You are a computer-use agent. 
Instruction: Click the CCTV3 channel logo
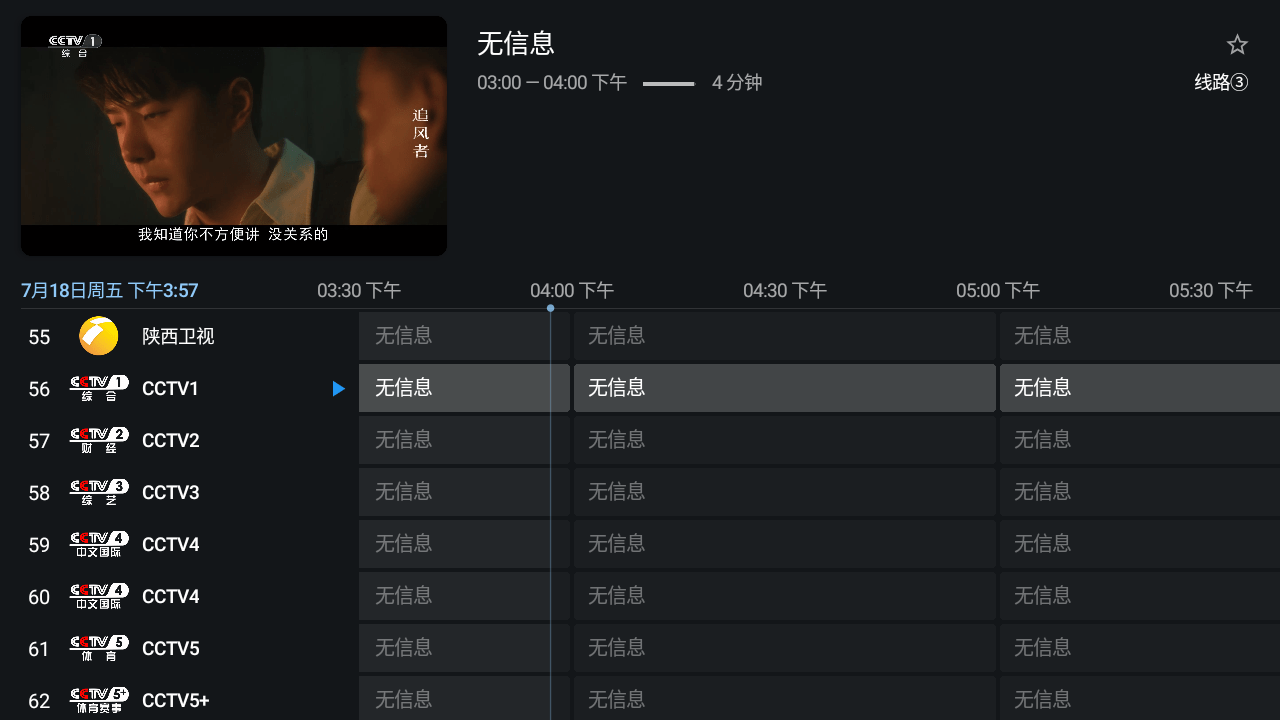pos(98,492)
